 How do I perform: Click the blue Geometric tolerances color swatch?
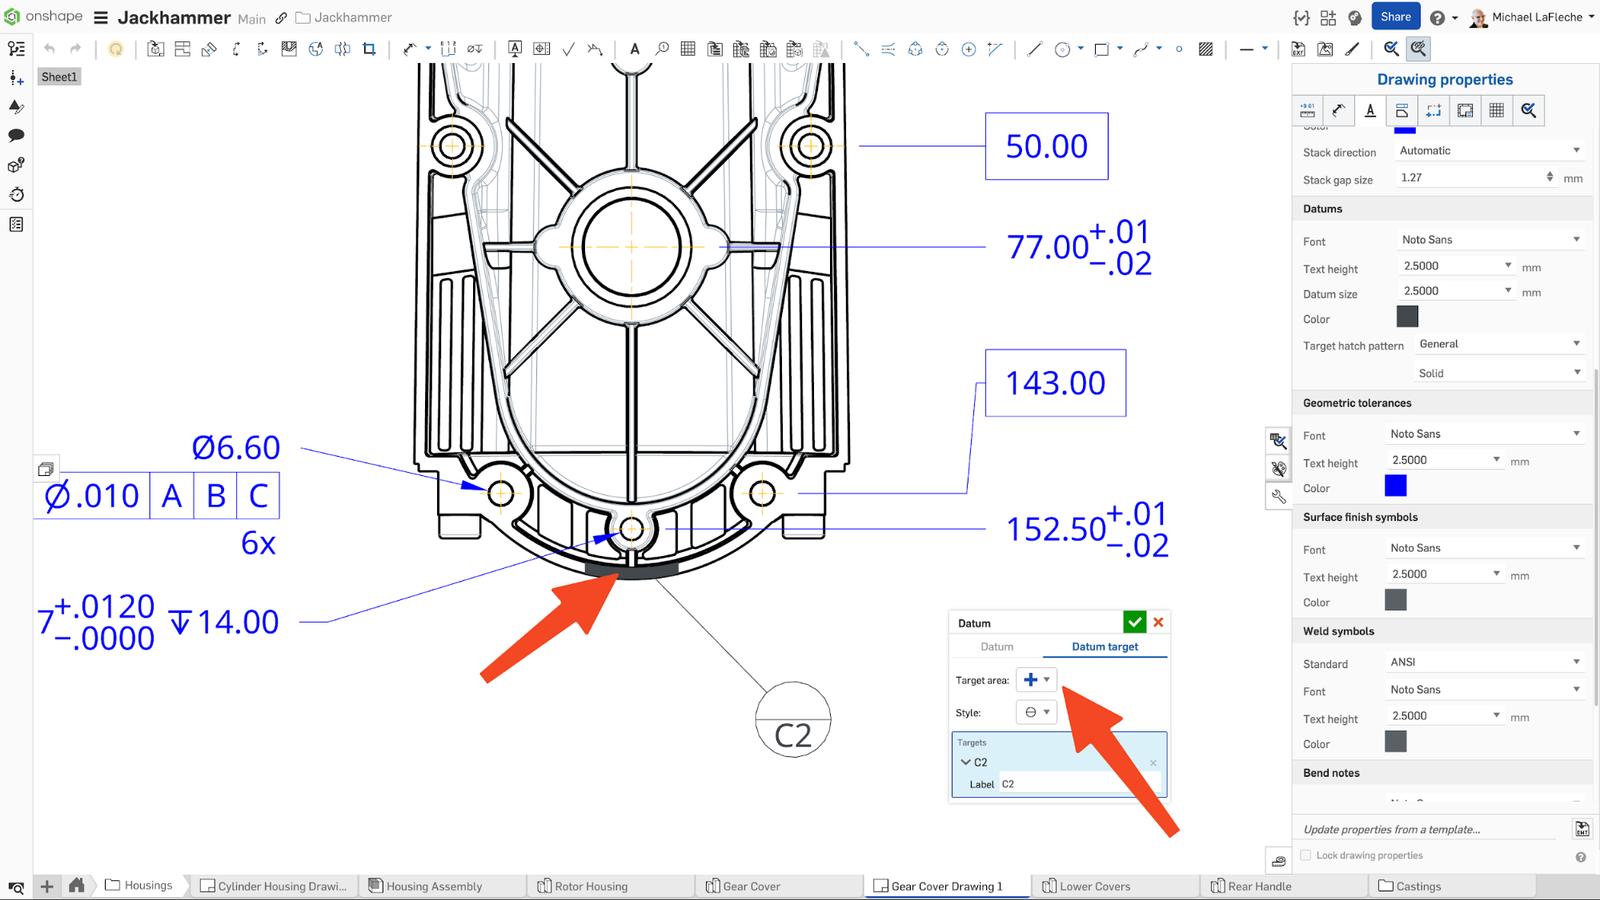(x=1395, y=486)
